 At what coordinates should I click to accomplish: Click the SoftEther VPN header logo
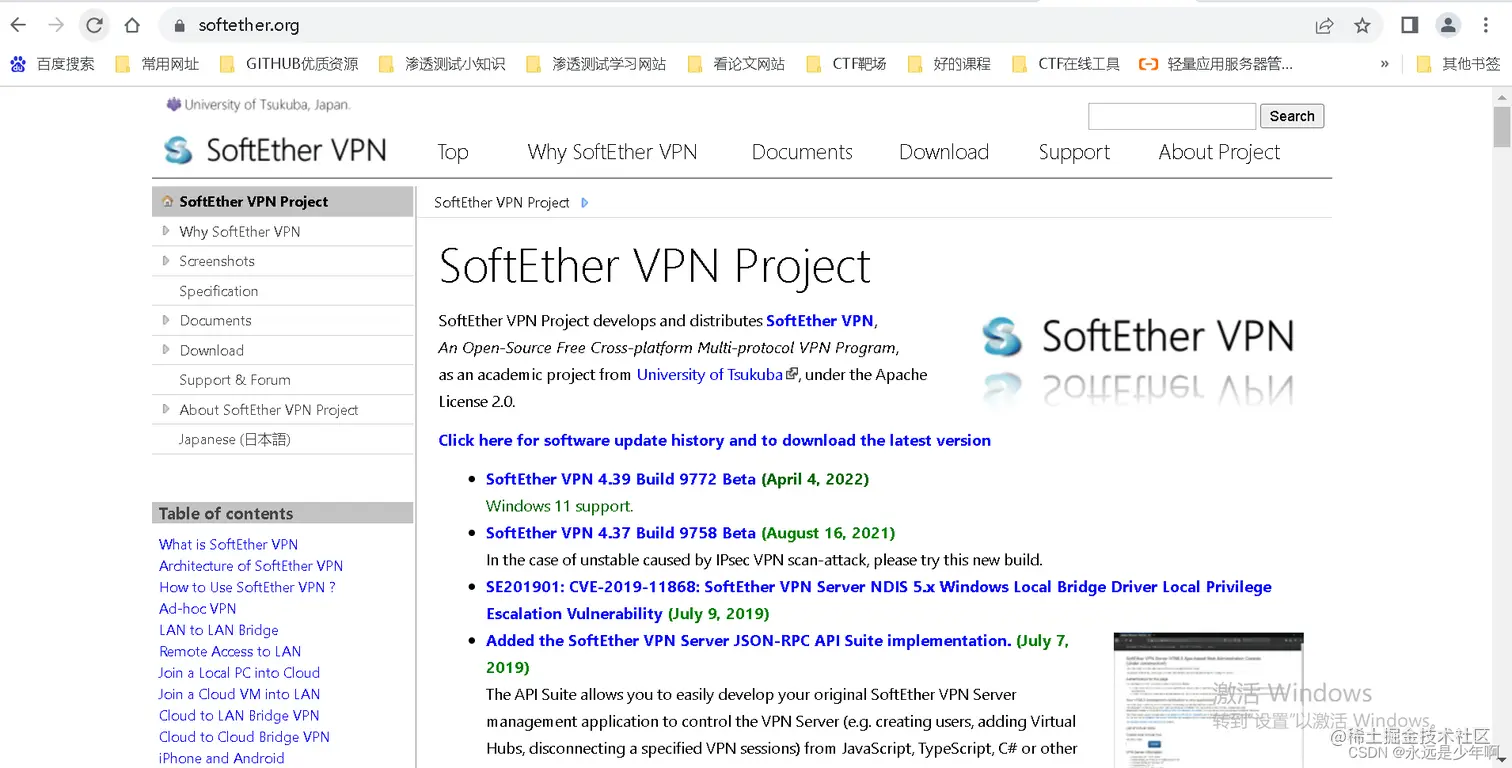275,150
